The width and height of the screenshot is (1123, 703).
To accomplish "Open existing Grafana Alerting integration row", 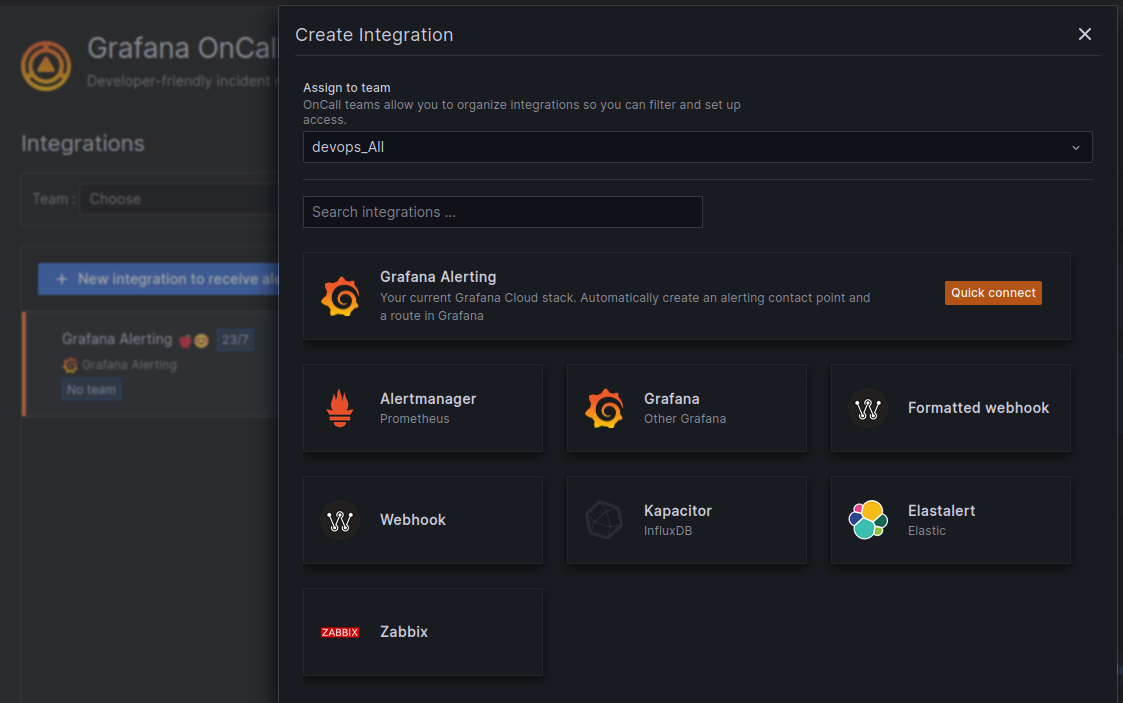I will (150, 364).
